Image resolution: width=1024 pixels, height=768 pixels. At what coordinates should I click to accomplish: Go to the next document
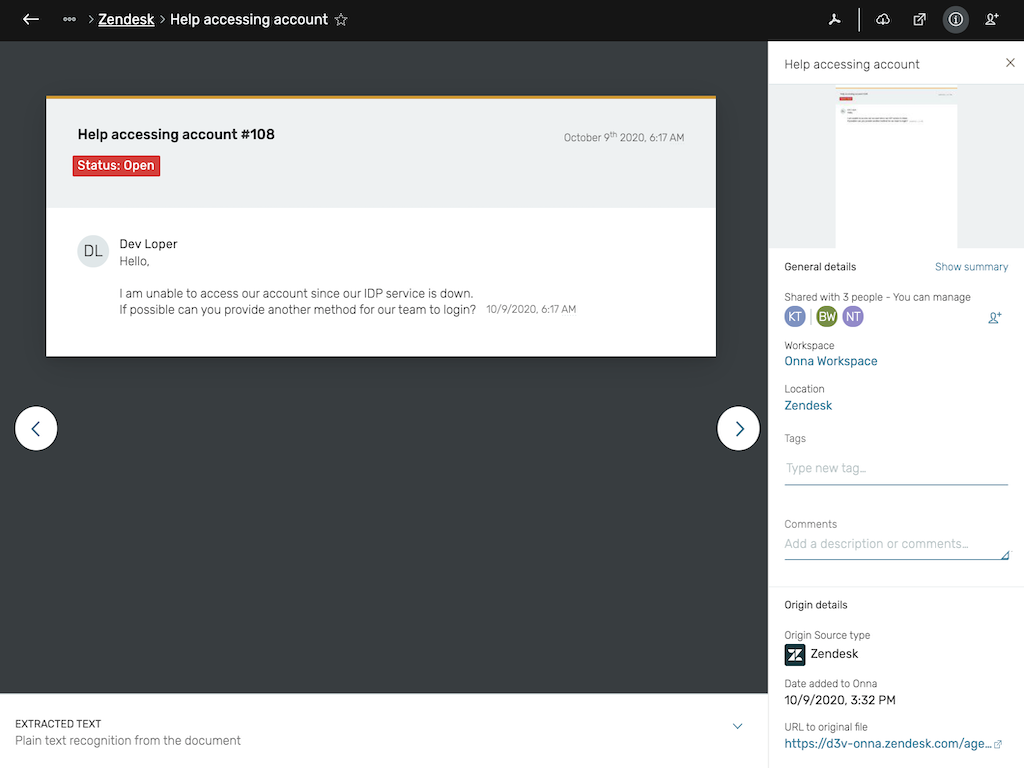[739, 429]
